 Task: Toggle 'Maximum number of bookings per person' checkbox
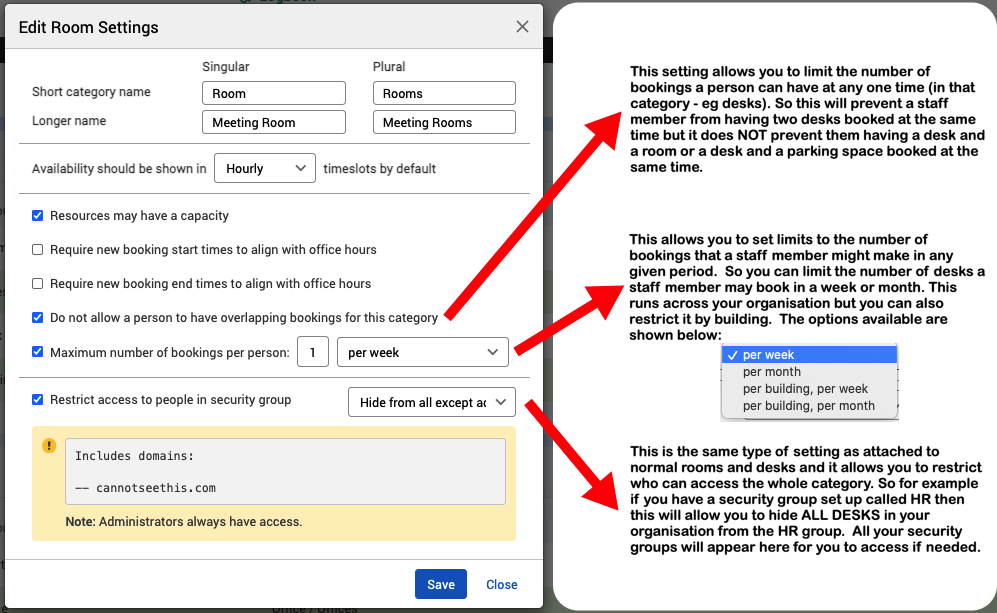38,352
